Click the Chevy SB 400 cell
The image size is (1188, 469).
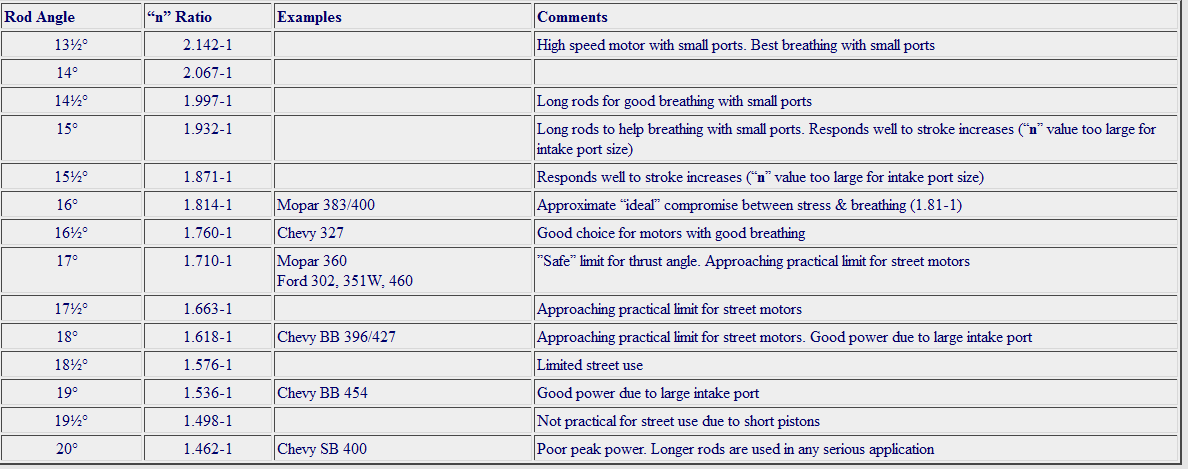click(x=322, y=449)
